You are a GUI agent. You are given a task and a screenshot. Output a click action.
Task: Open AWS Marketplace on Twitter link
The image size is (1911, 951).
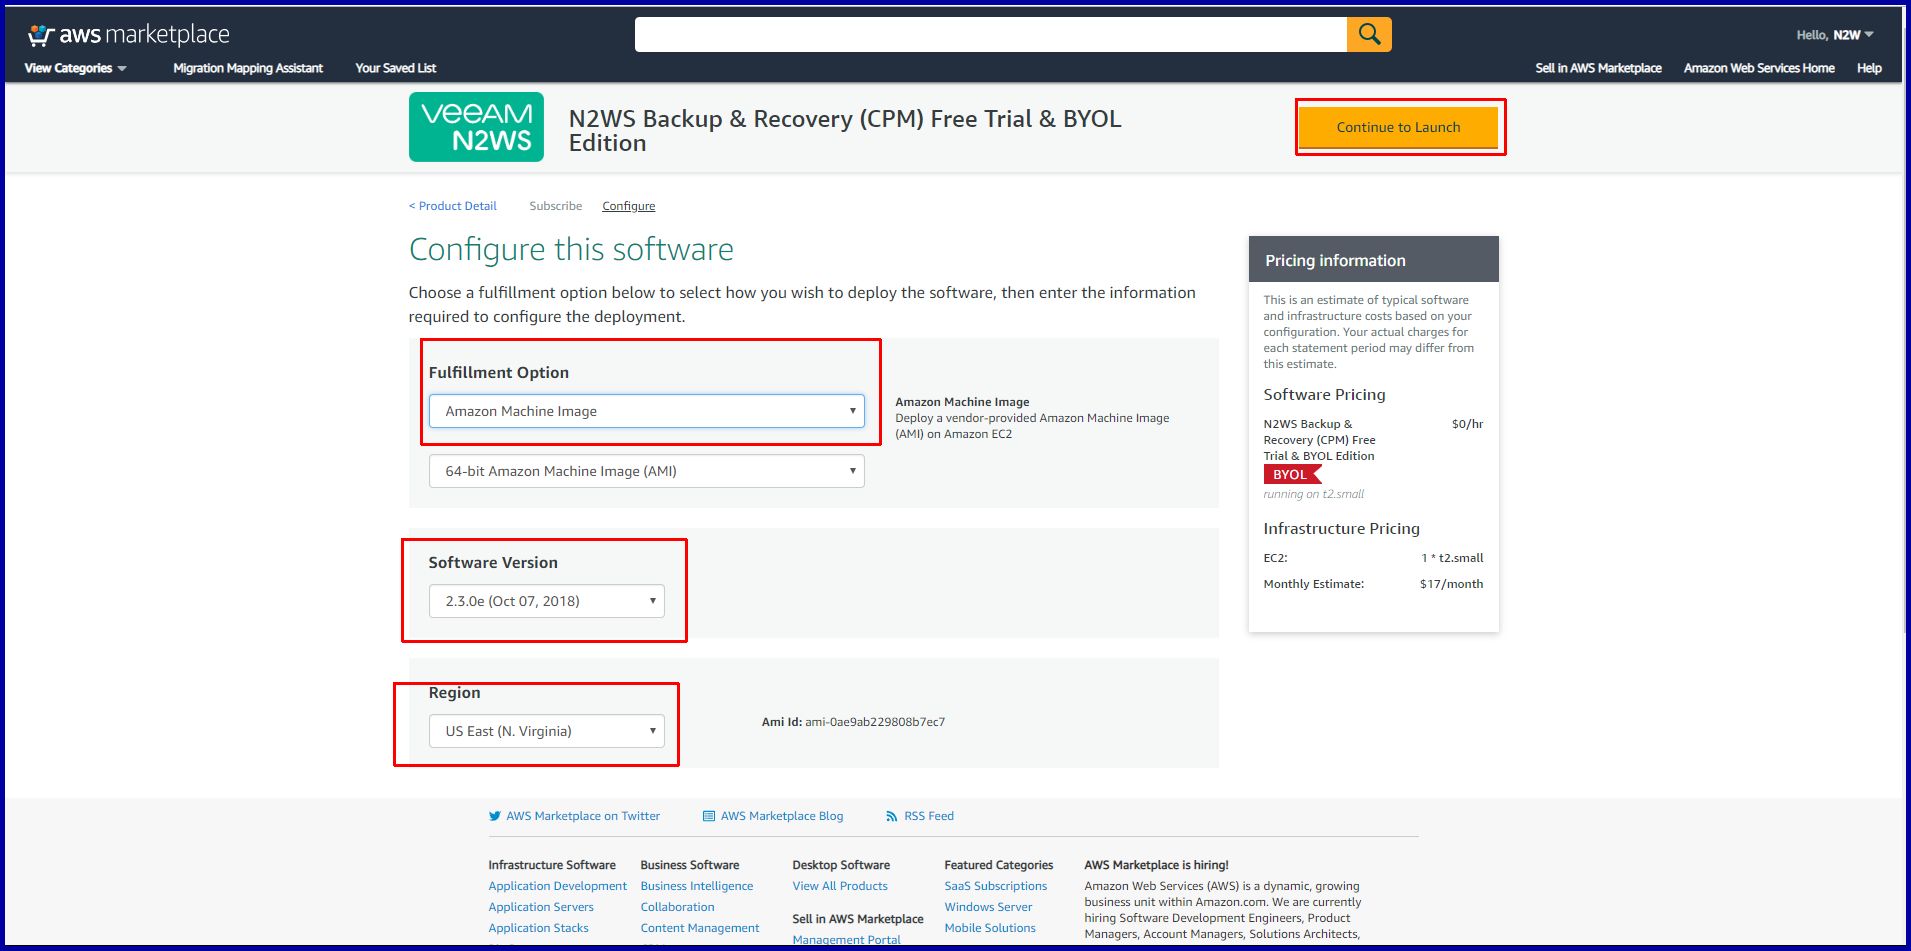point(583,816)
